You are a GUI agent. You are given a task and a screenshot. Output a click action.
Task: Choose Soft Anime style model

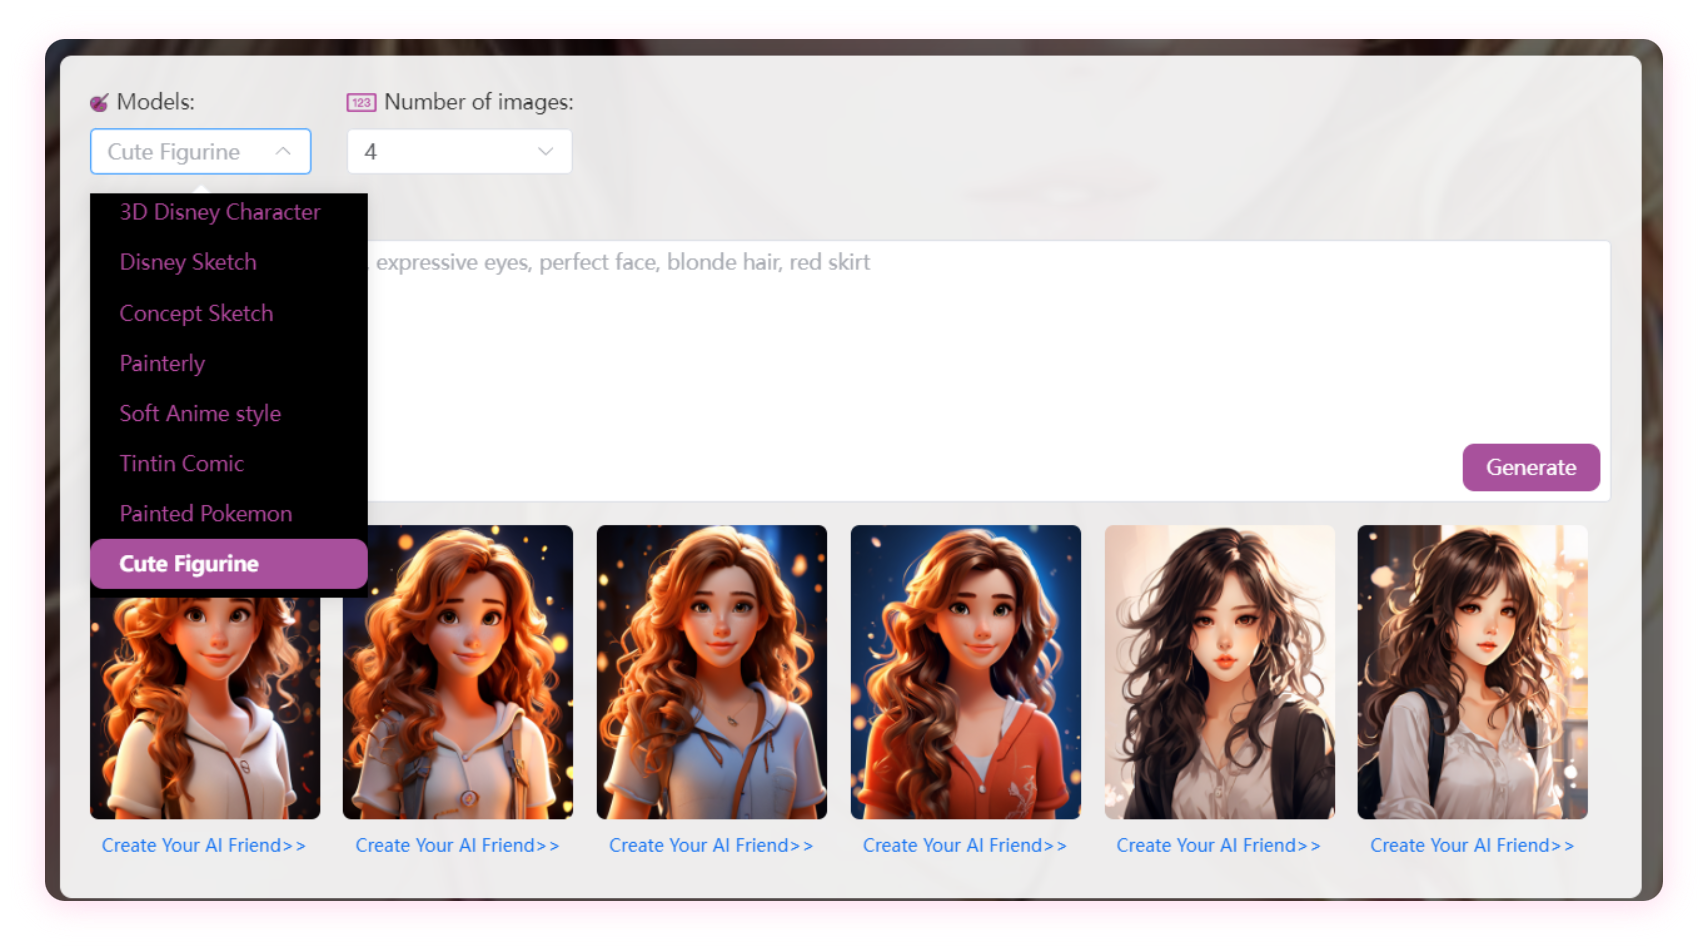(200, 413)
